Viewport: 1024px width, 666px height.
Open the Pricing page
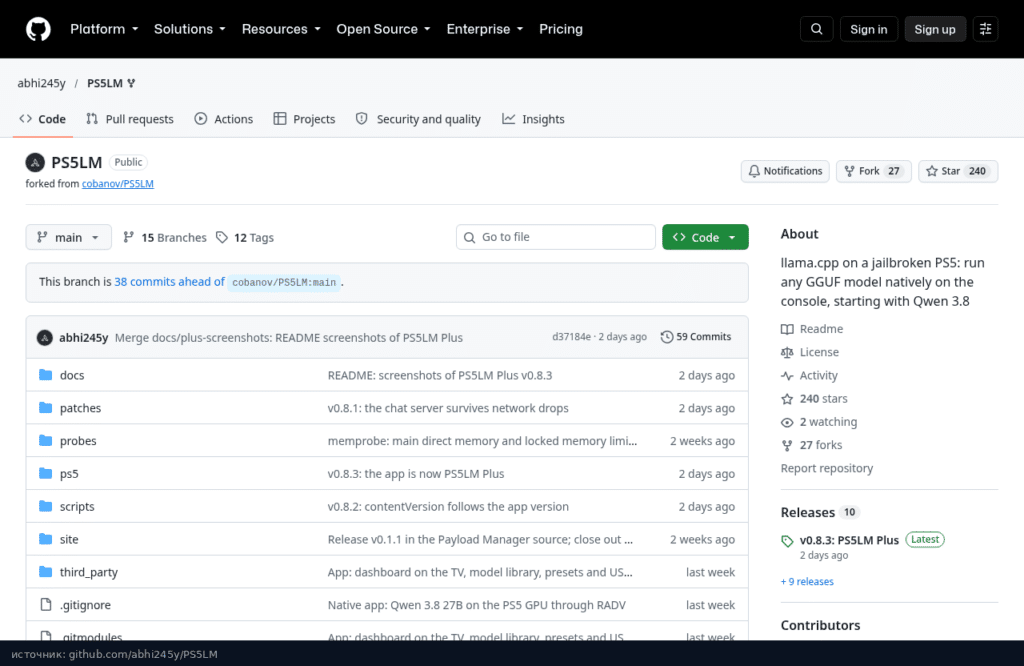[x=560, y=29]
